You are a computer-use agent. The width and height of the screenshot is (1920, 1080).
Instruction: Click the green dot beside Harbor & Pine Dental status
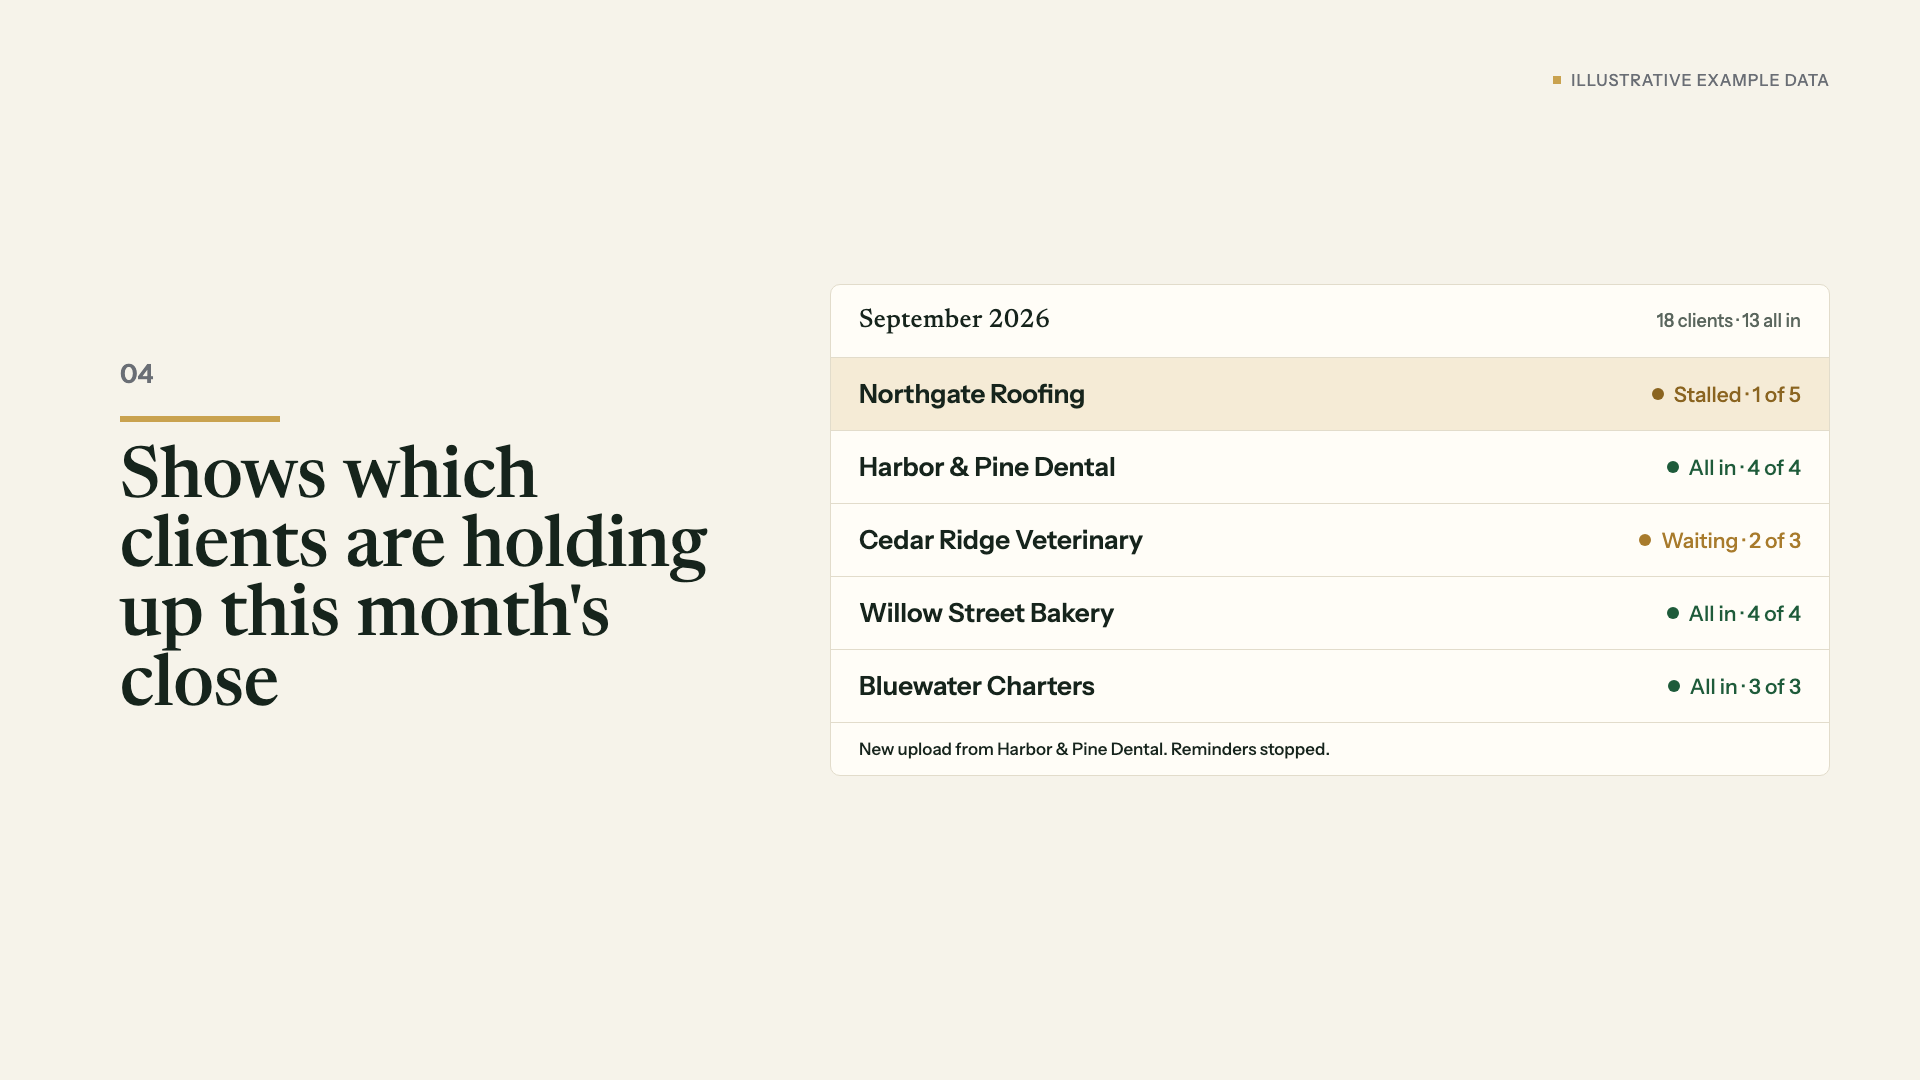coord(1672,467)
